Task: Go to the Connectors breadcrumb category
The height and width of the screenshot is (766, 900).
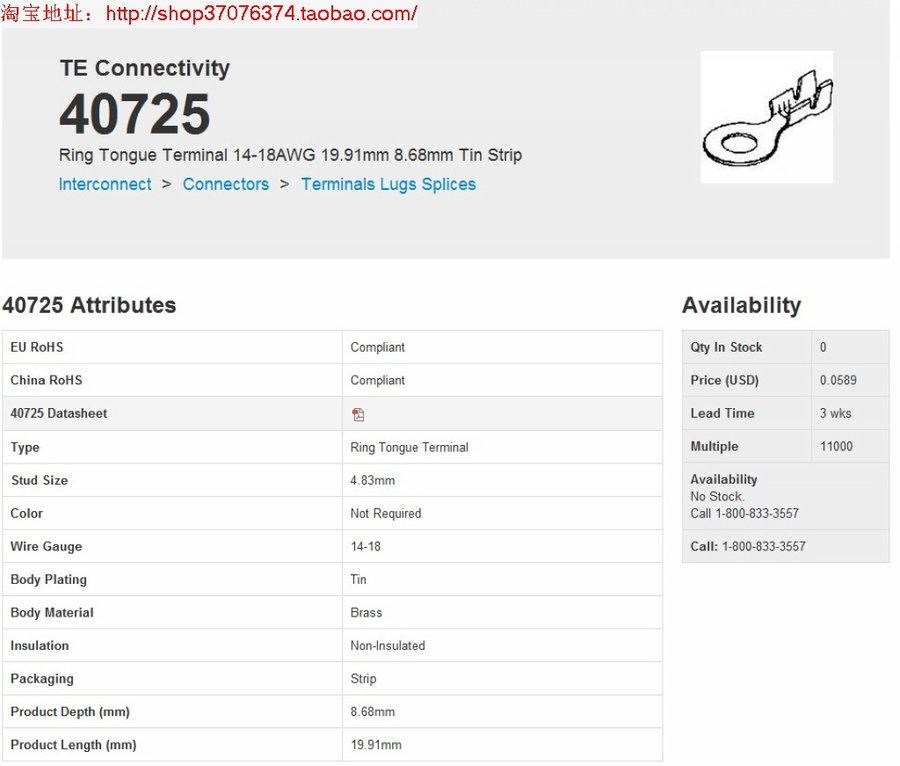Action: [225, 184]
